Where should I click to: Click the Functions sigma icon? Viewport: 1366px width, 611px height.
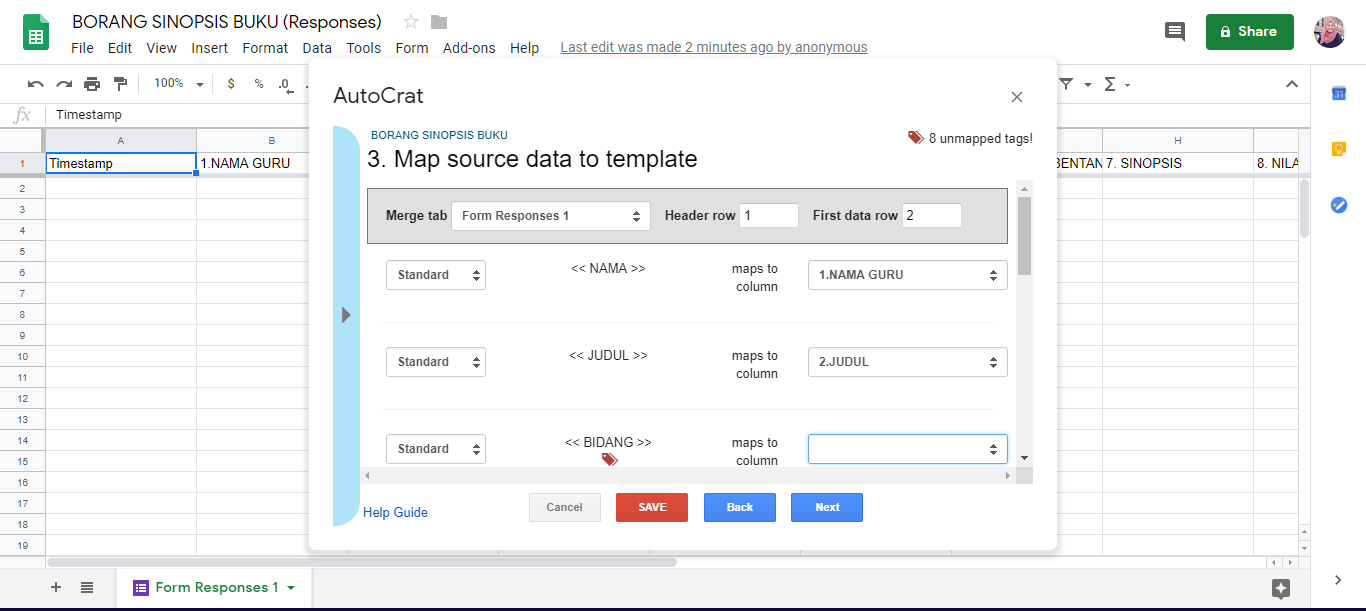(1109, 84)
